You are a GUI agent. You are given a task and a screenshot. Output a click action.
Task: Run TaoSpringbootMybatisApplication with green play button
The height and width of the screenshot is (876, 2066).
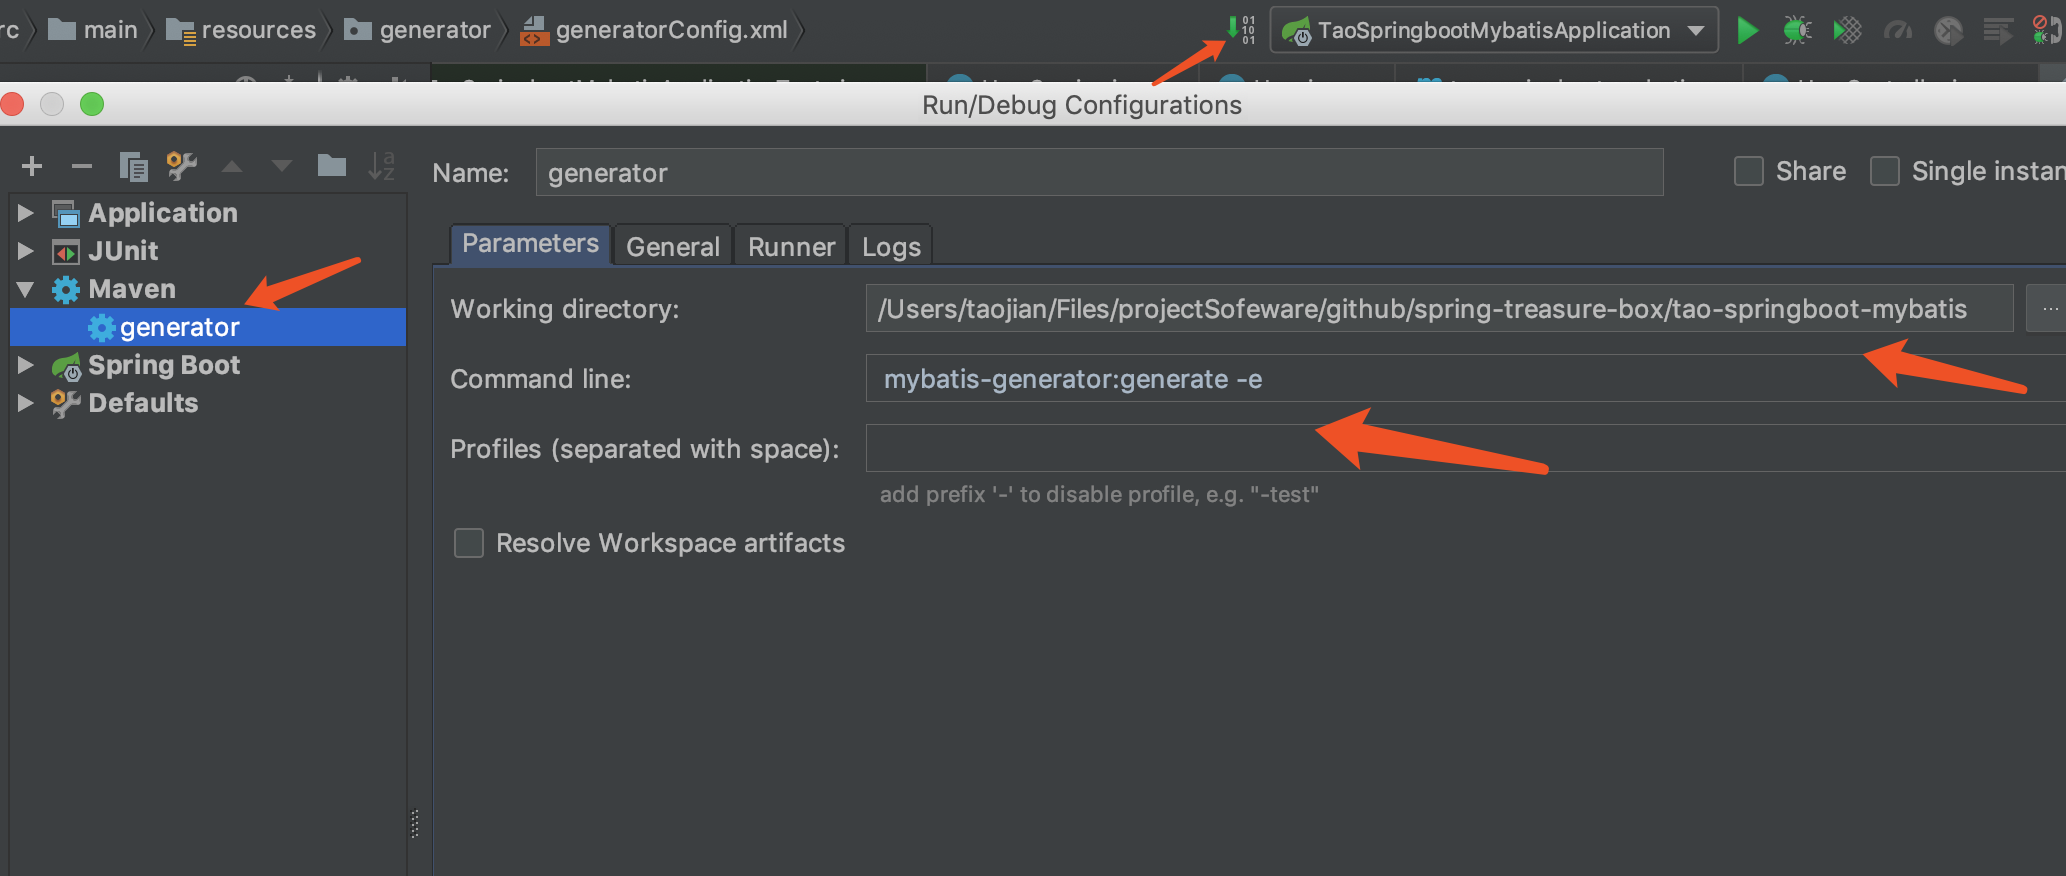pyautogui.click(x=1748, y=30)
